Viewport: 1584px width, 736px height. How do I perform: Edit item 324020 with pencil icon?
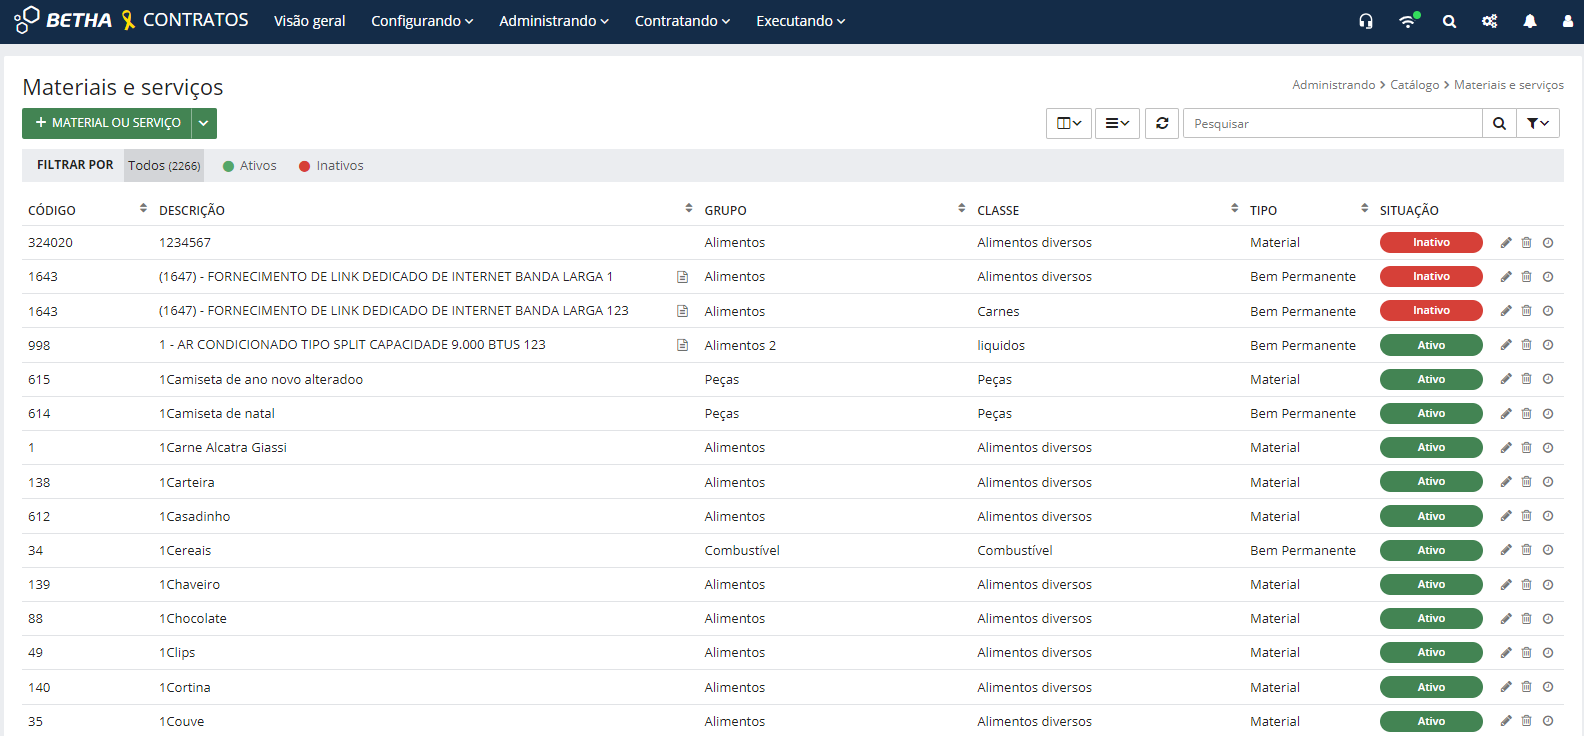point(1506,243)
